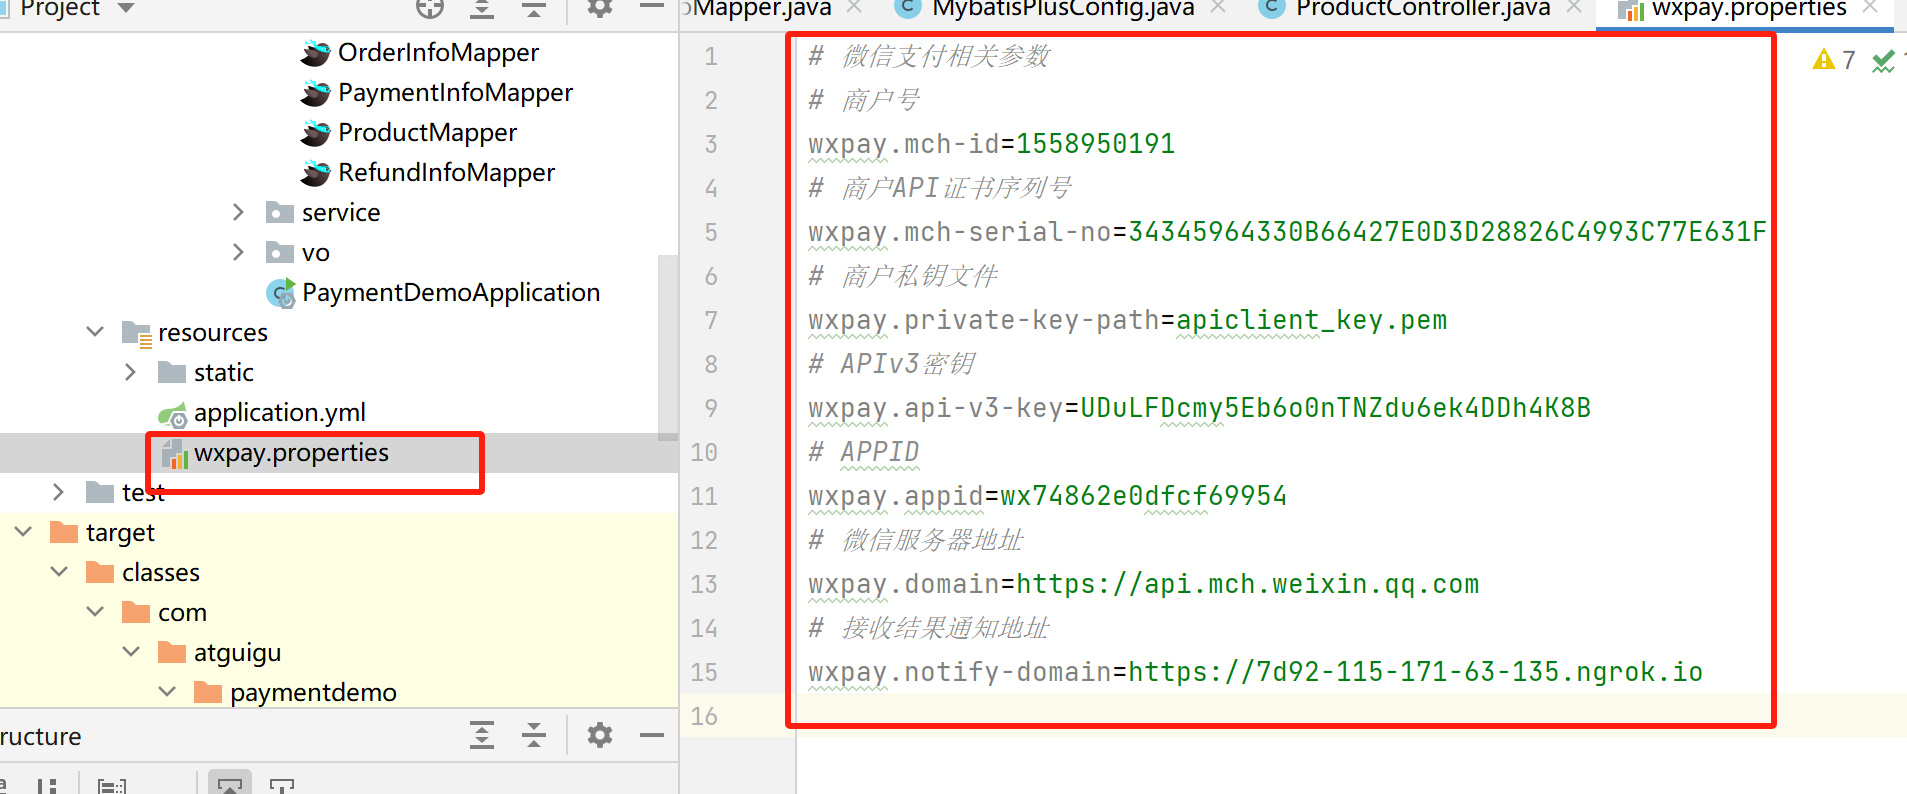
Task: Click line number 16 in the gutter
Action: [x=704, y=716]
